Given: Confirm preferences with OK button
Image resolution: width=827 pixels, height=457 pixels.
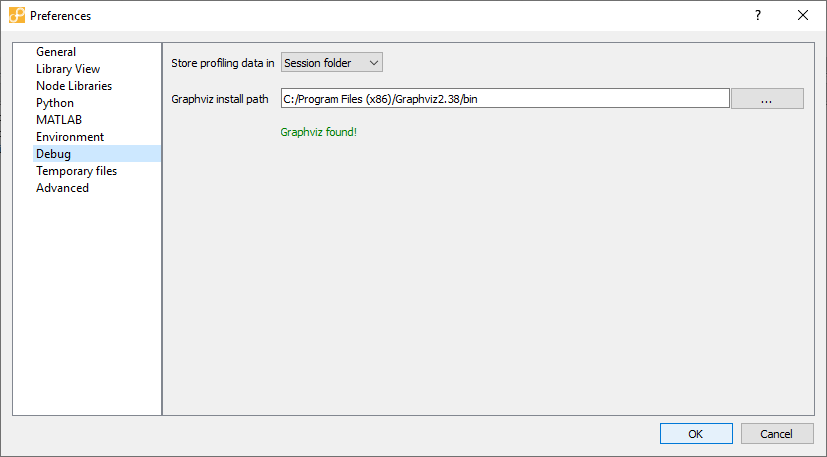Looking at the screenshot, I should (696, 434).
